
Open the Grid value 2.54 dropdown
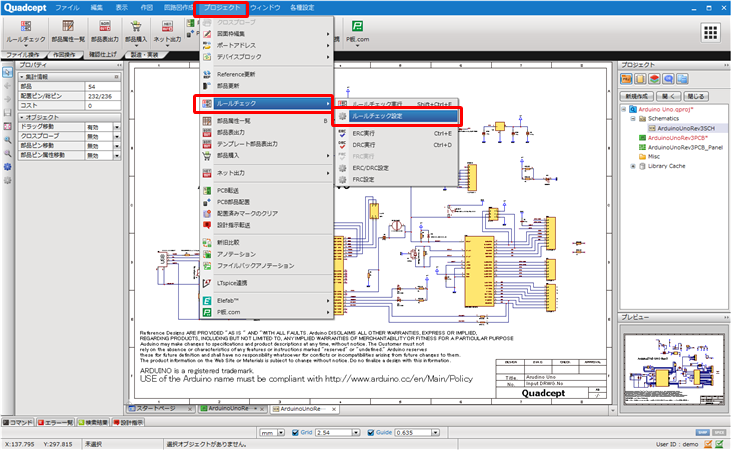coord(356,433)
